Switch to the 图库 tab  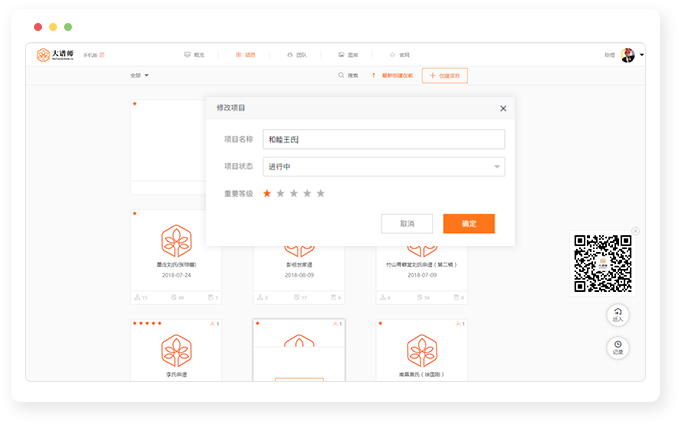(x=348, y=55)
